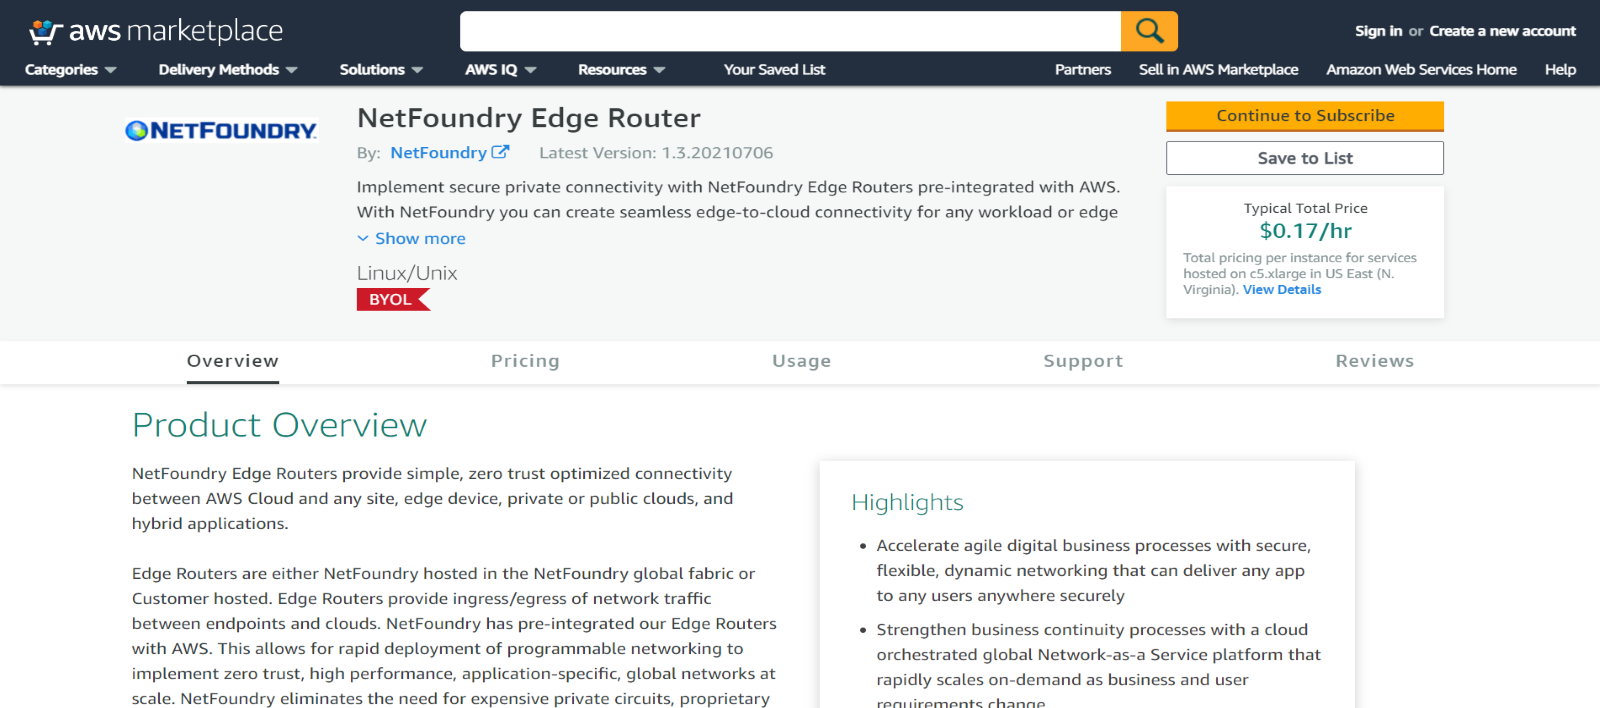Expand the Show more chevron
Screen dimensions: 1600x708
(x=363, y=238)
